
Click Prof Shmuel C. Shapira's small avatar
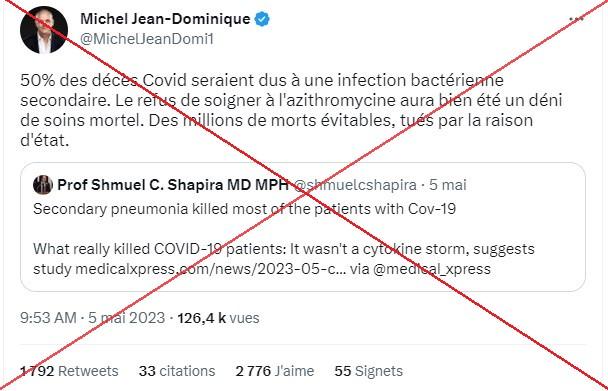click(43, 185)
